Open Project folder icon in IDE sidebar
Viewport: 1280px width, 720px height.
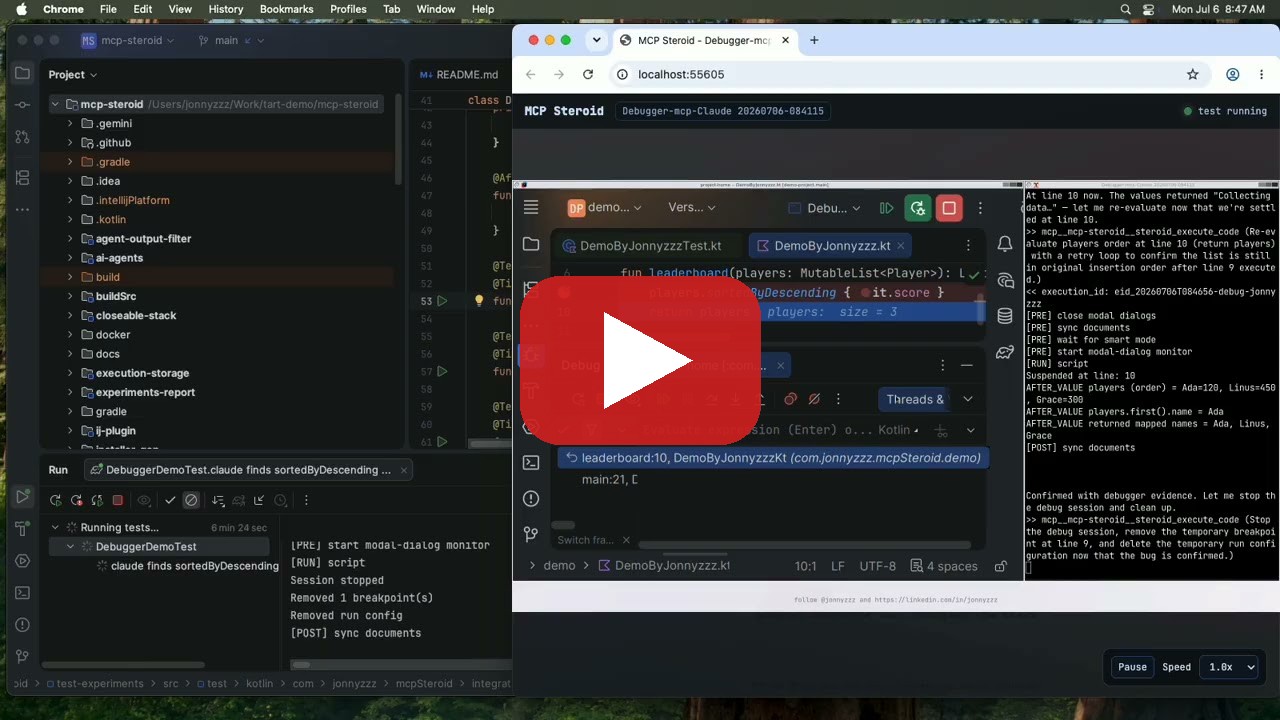[x=22, y=73]
